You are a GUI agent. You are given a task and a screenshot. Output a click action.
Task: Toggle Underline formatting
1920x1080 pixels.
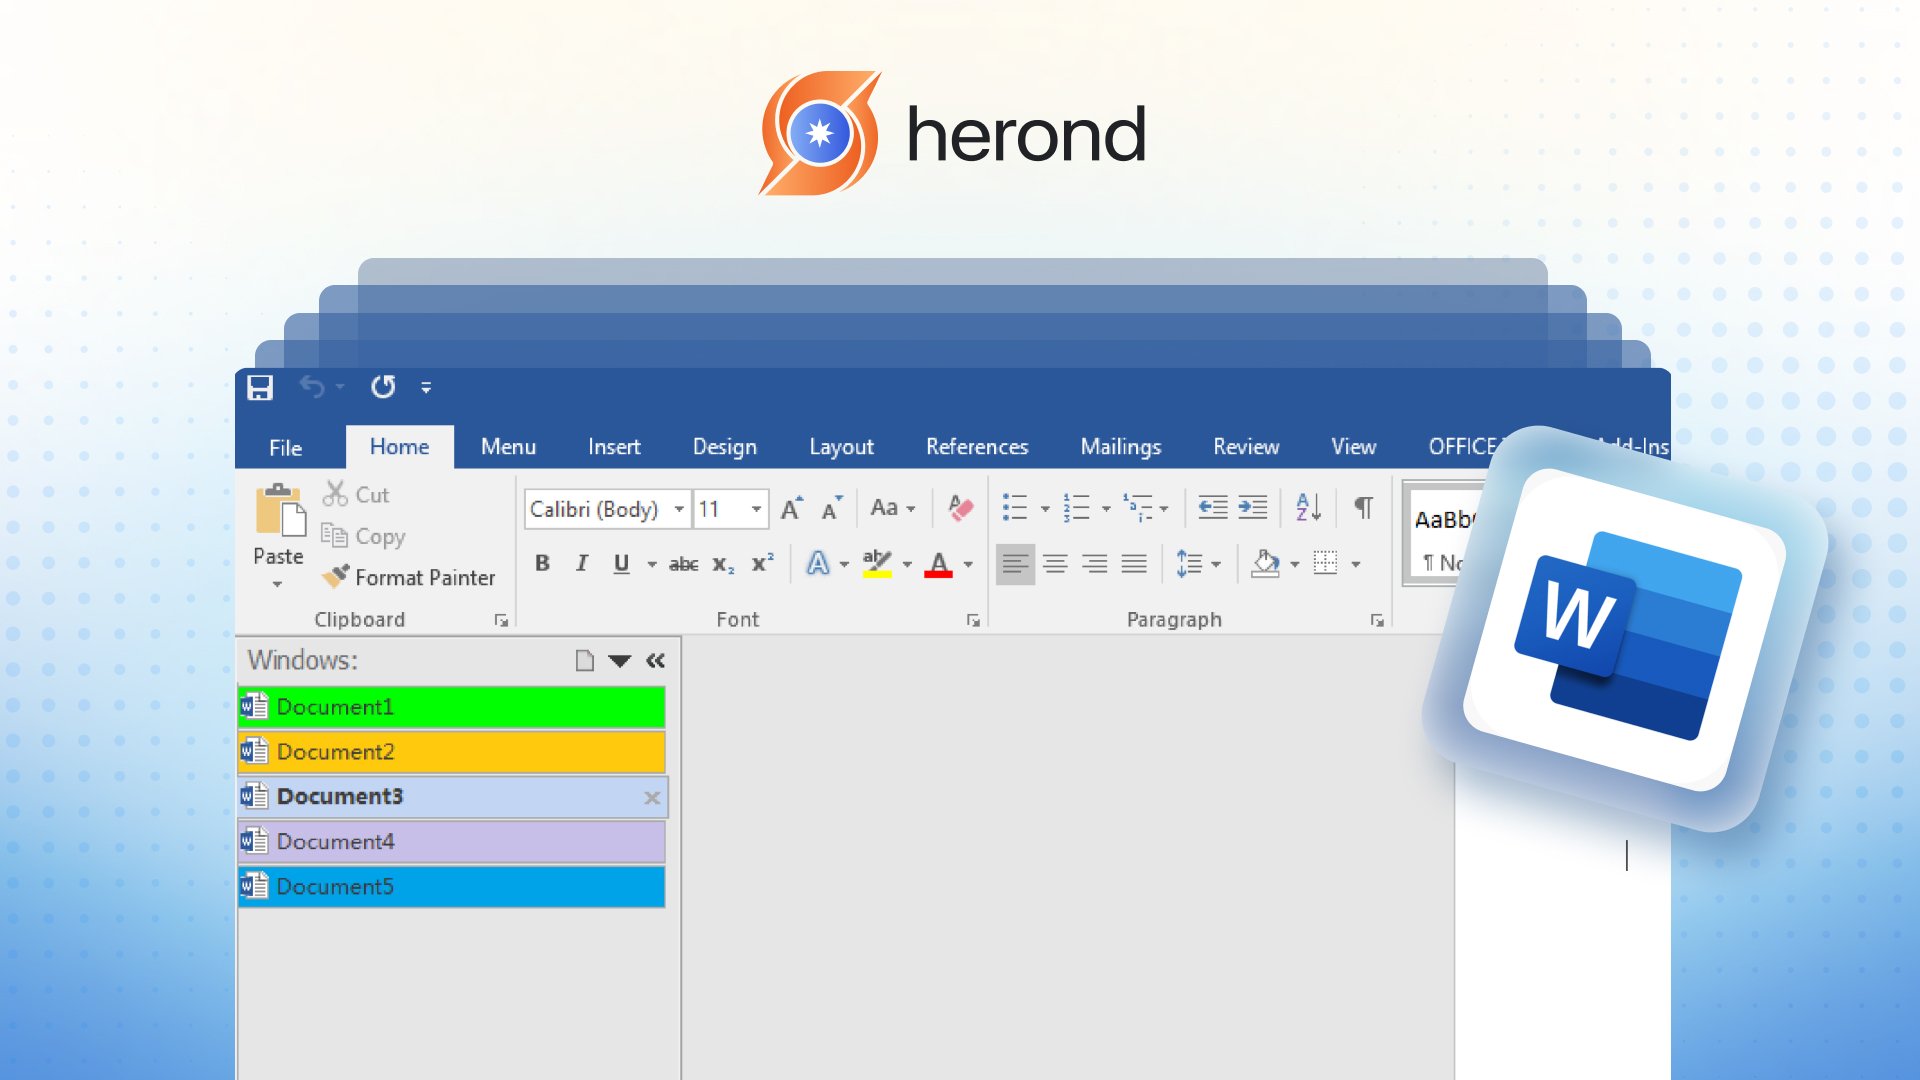point(621,563)
